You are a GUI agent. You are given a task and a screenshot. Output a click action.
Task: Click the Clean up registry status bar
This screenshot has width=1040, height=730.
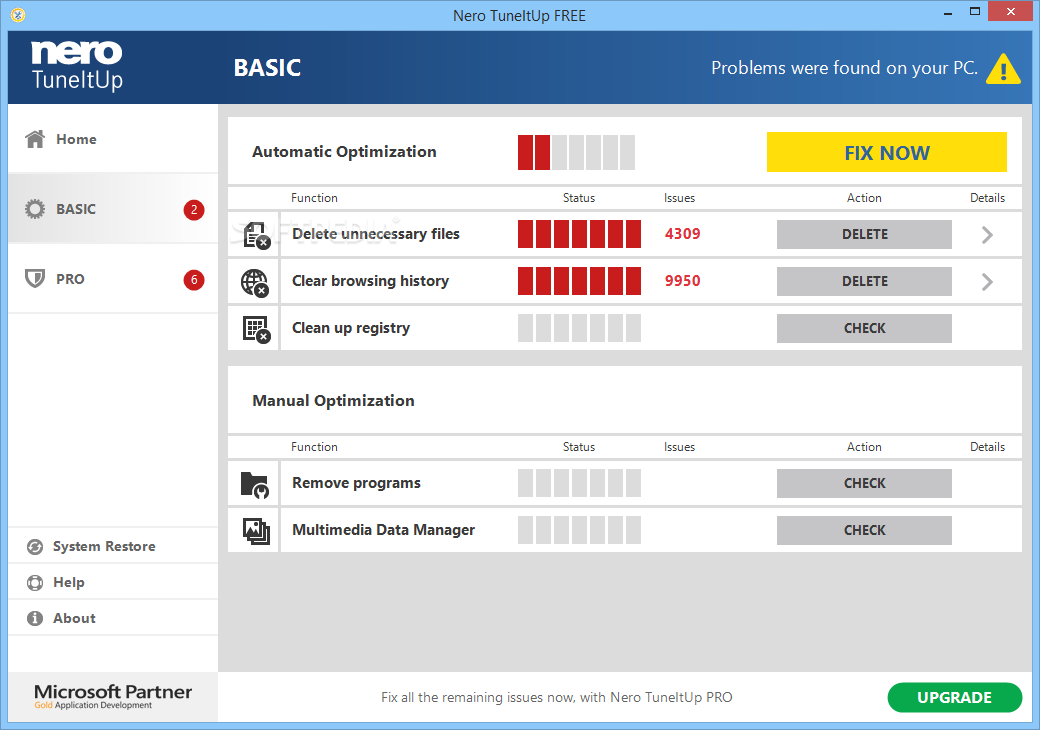[579, 329]
